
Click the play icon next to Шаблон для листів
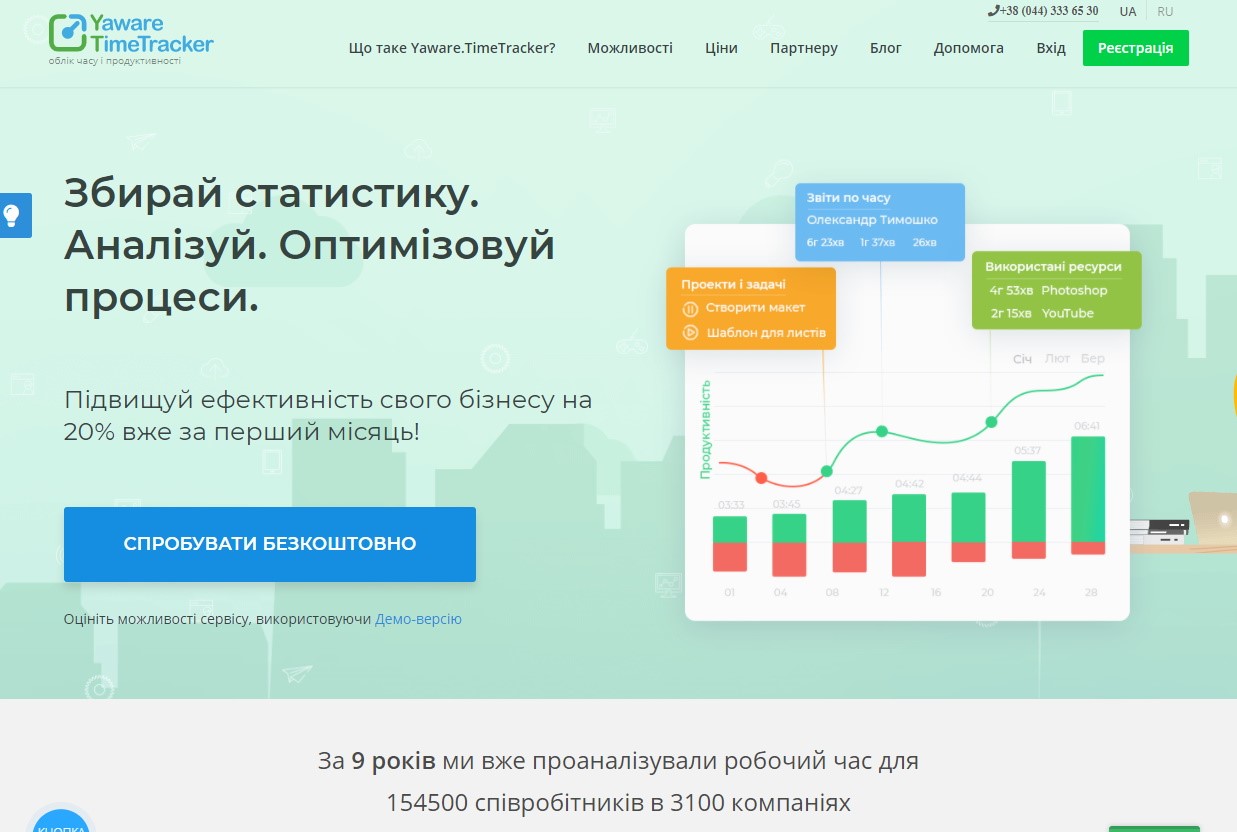690,333
